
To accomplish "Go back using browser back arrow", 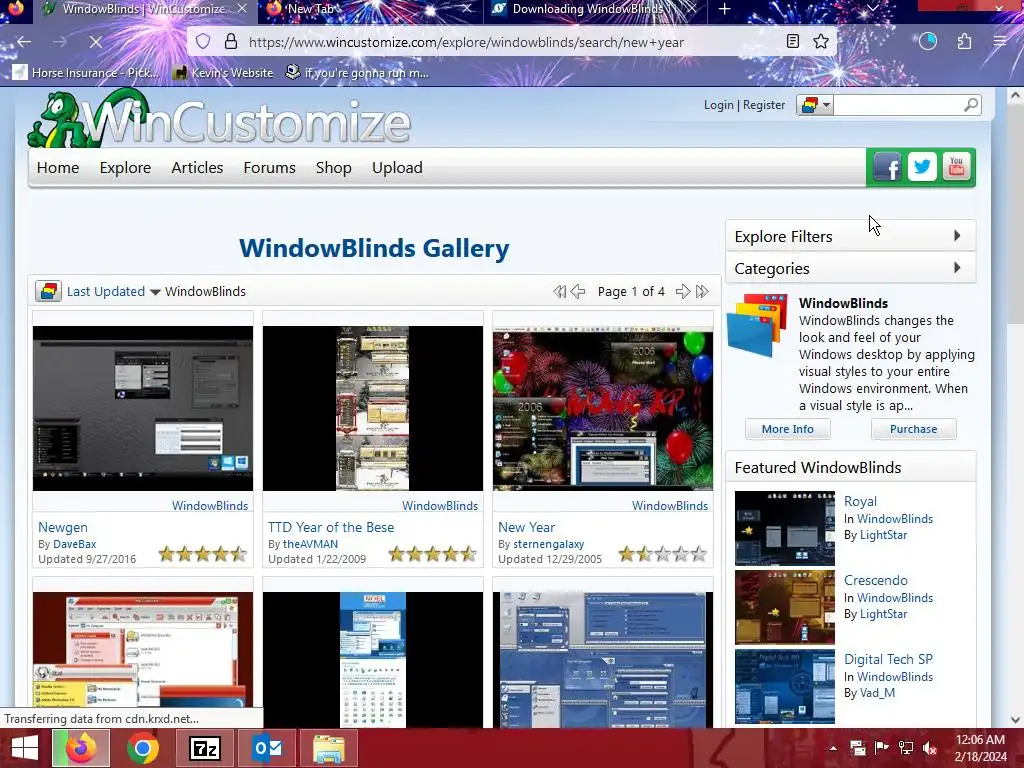I will (x=24, y=42).
